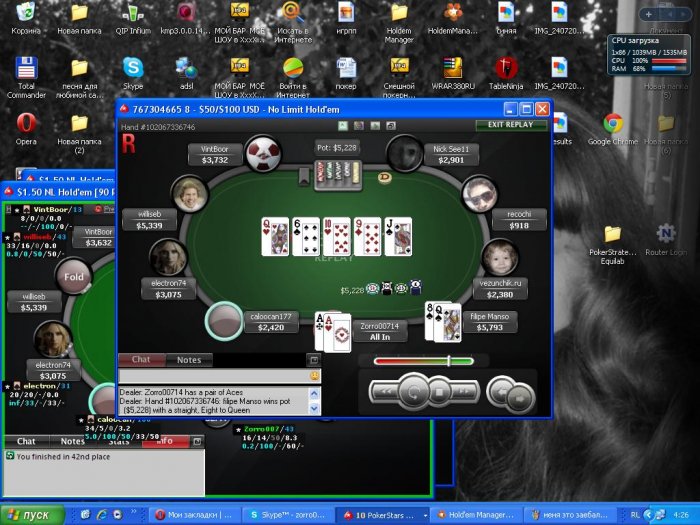This screenshot has height=525, width=700.
Task: Click Opera Мои закладки taskbar button
Action: (195, 515)
